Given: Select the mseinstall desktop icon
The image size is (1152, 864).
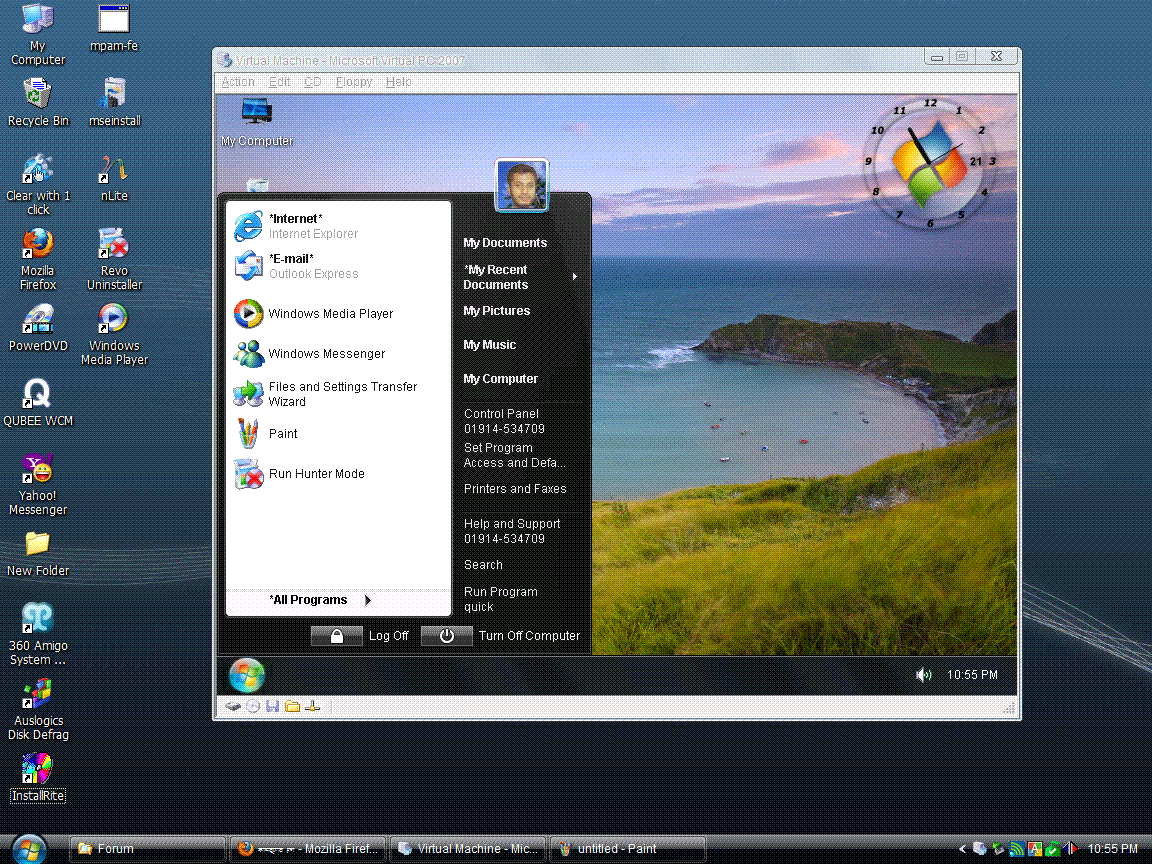Looking at the screenshot, I should tap(114, 102).
